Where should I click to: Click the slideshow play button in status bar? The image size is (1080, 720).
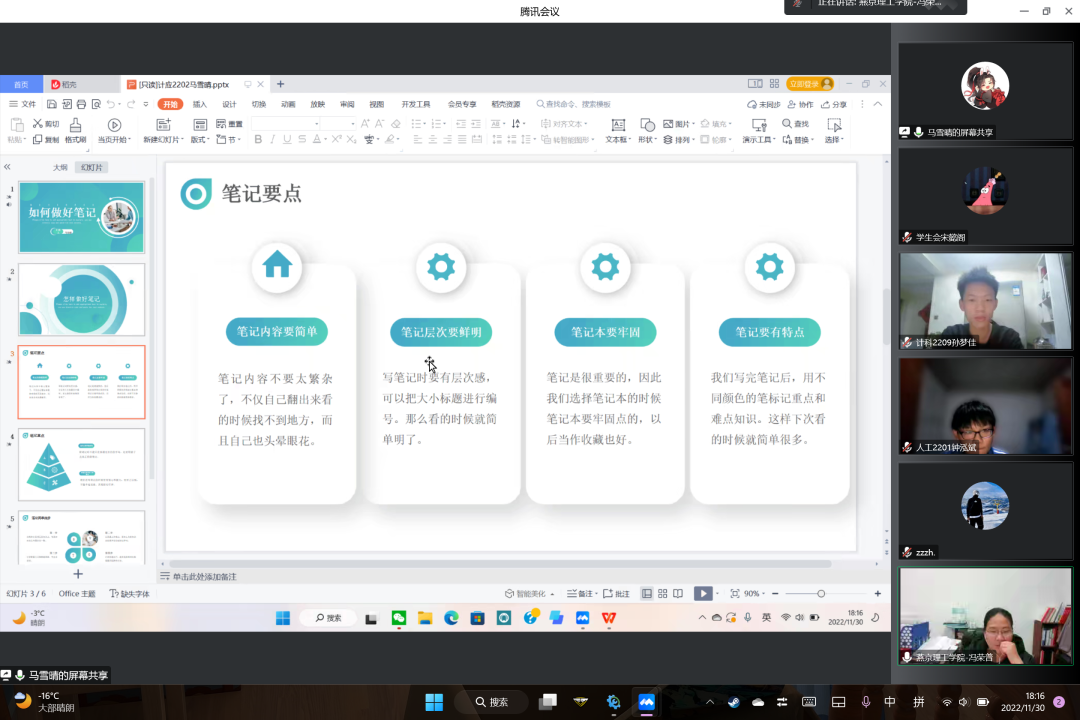[x=703, y=594]
